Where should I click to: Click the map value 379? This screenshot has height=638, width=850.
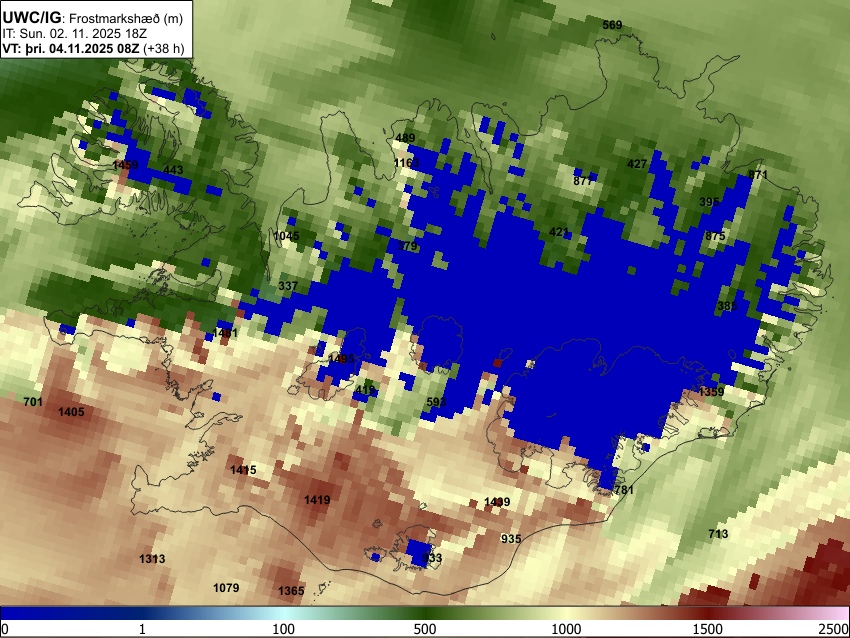point(408,246)
